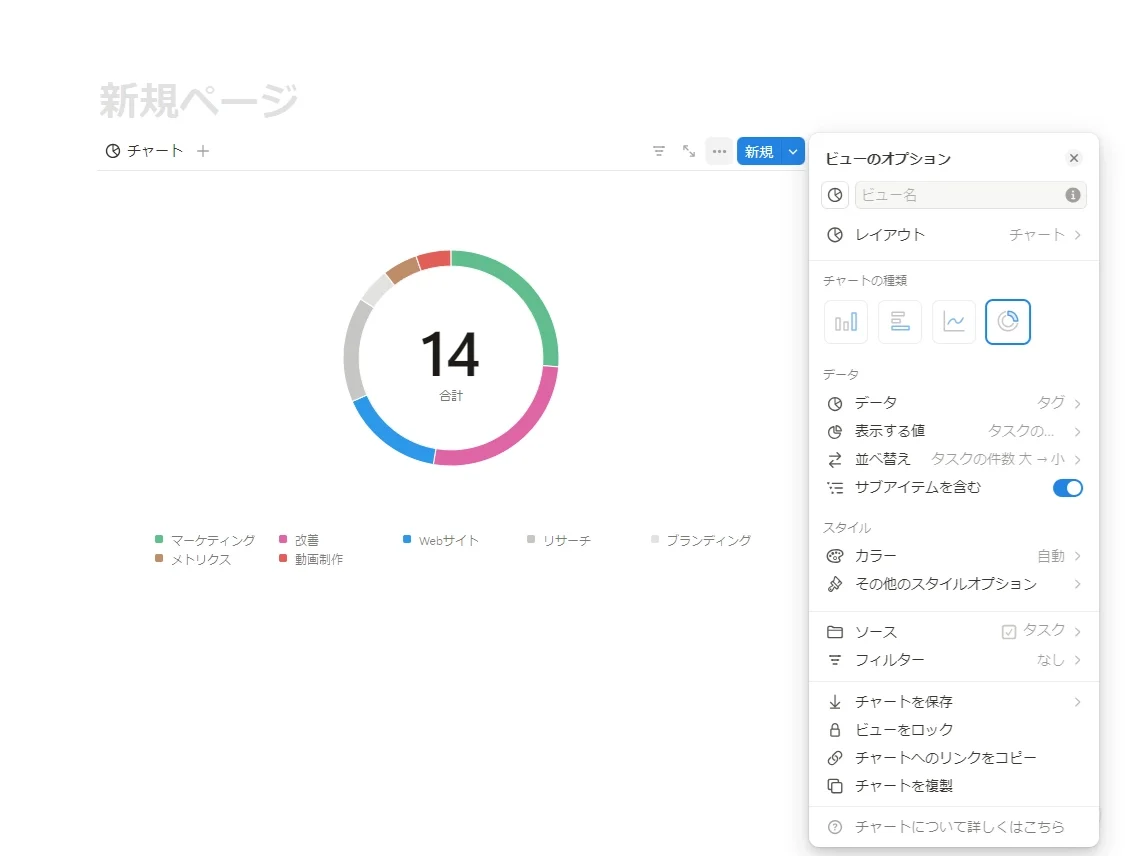Add a new view with plus icon
The height and width of the screenshot is (856, 1125).
[x=203, y=151]
